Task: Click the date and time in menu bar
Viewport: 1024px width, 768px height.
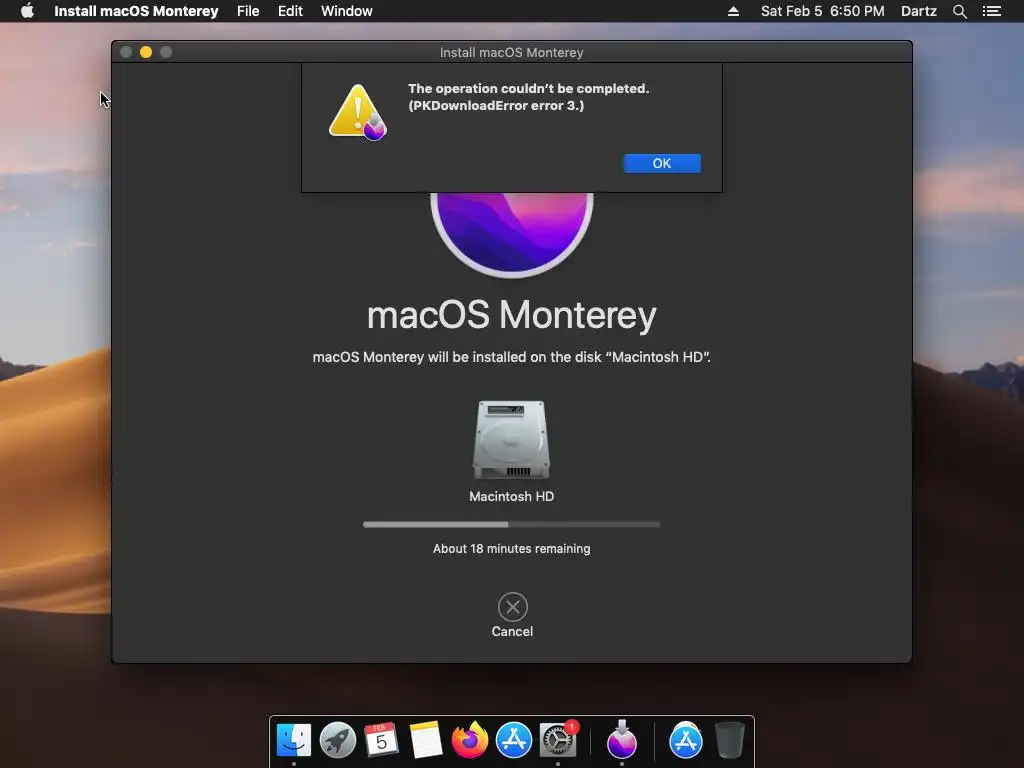Action: click(822, 11)
